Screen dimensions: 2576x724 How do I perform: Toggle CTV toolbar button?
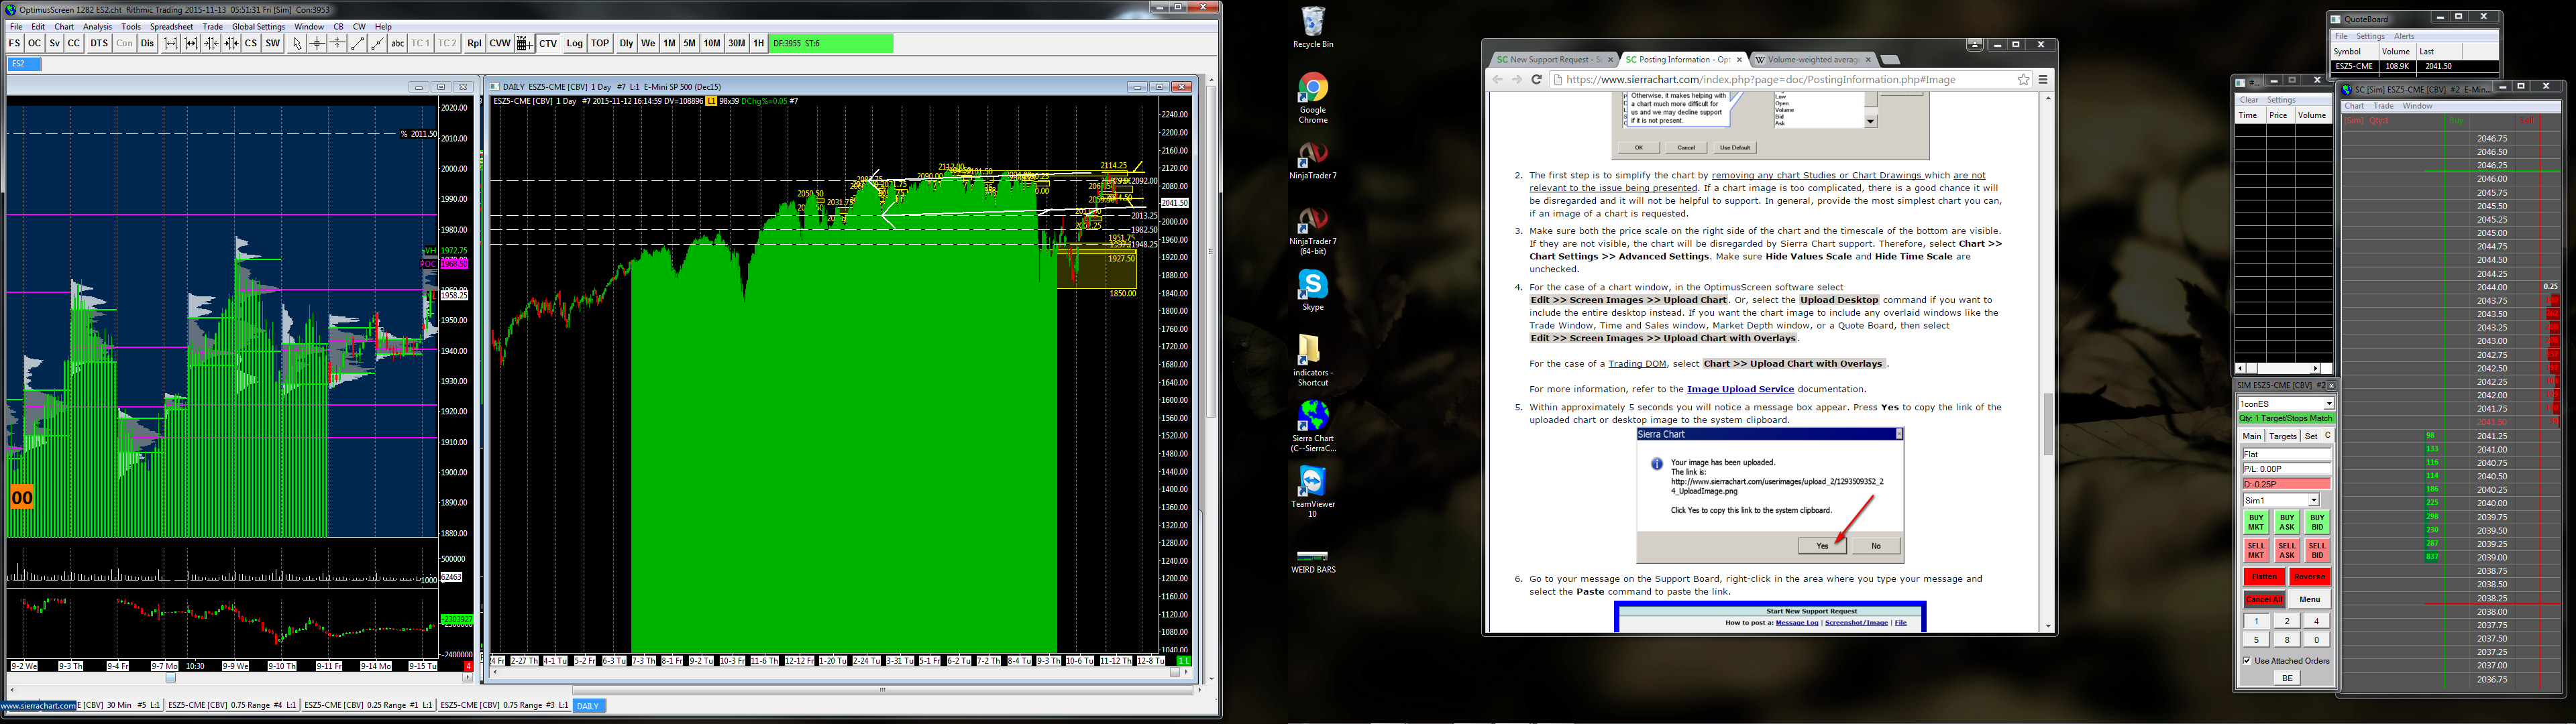[x=548, y=43]
